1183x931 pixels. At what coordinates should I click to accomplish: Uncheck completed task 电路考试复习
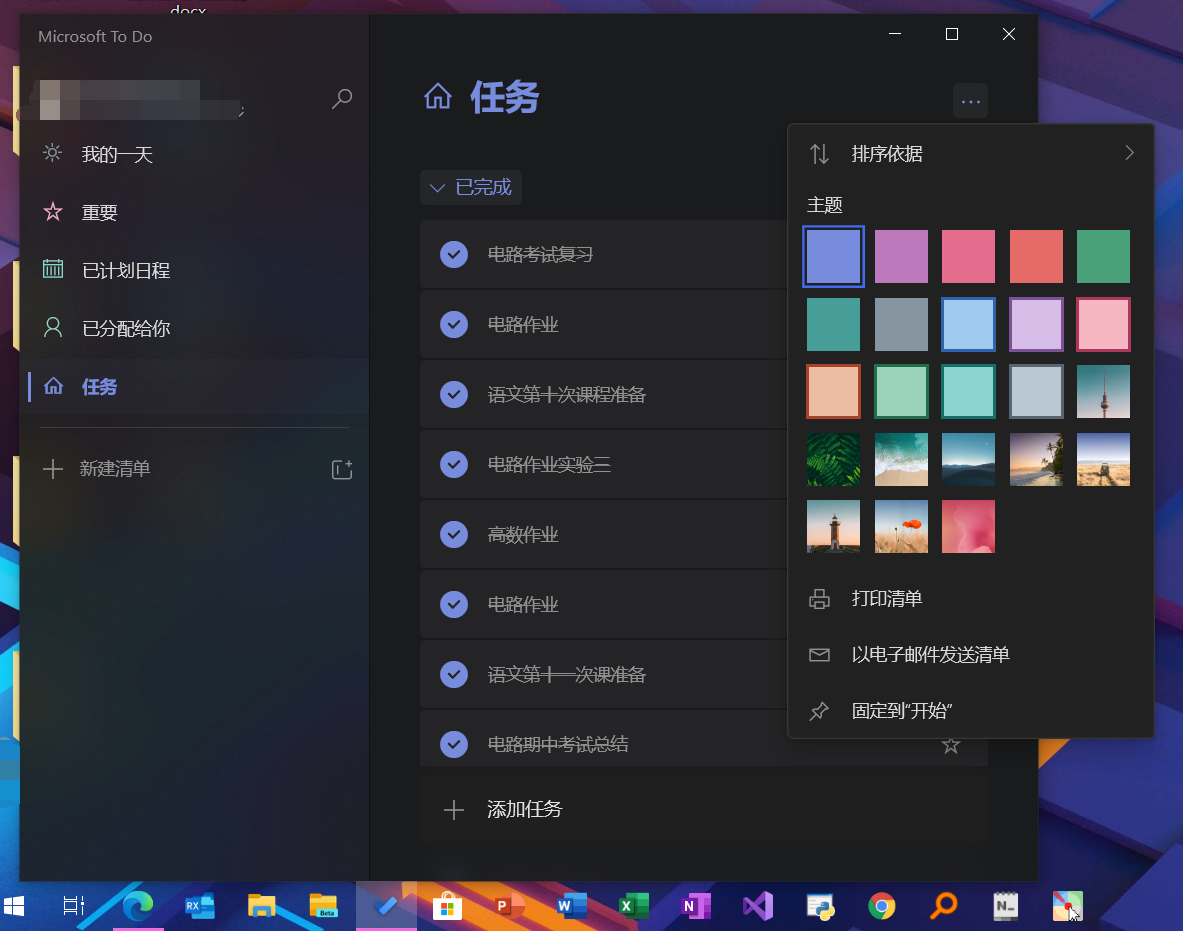click(x=453, y=255)
